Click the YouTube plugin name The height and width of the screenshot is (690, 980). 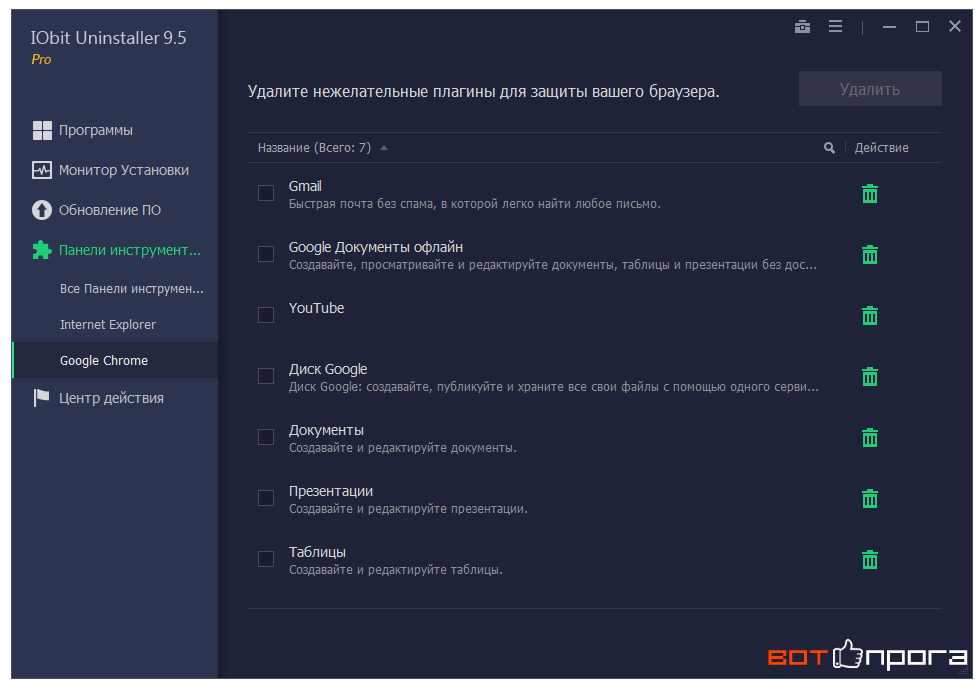point(316,308)
